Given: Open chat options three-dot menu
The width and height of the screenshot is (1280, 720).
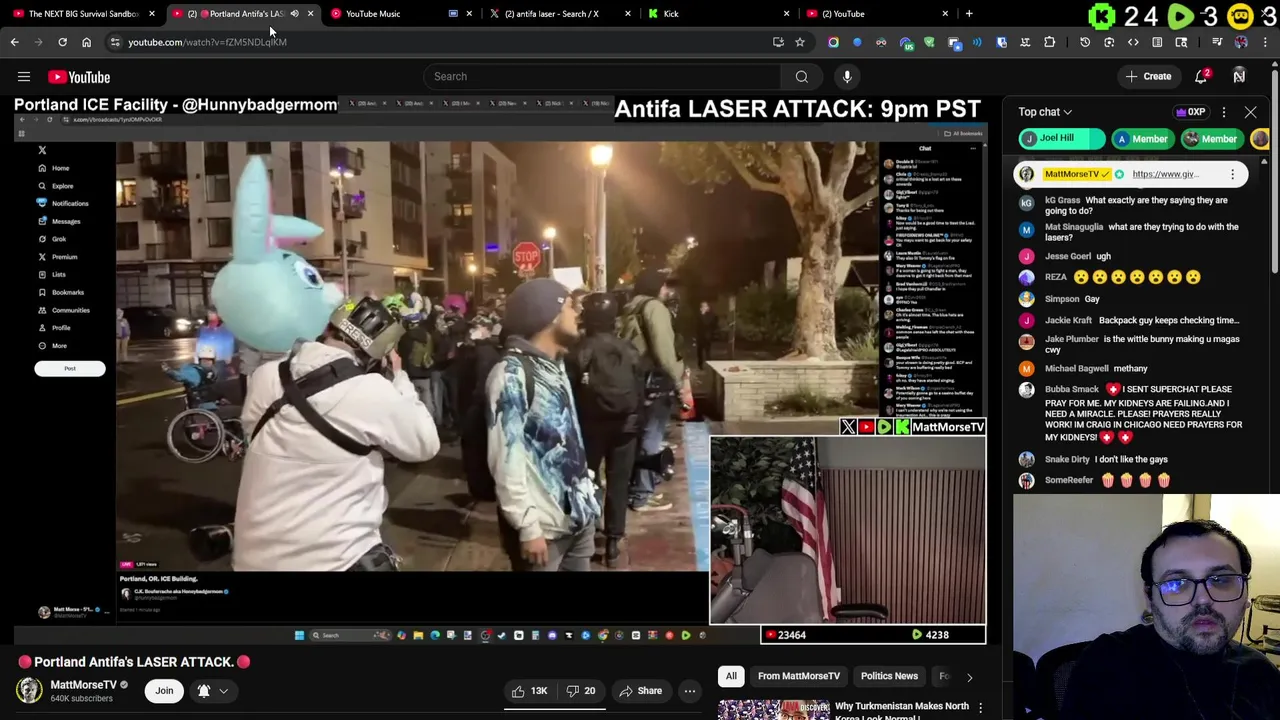Looking at the screenshot, I should pos(1223,112).
